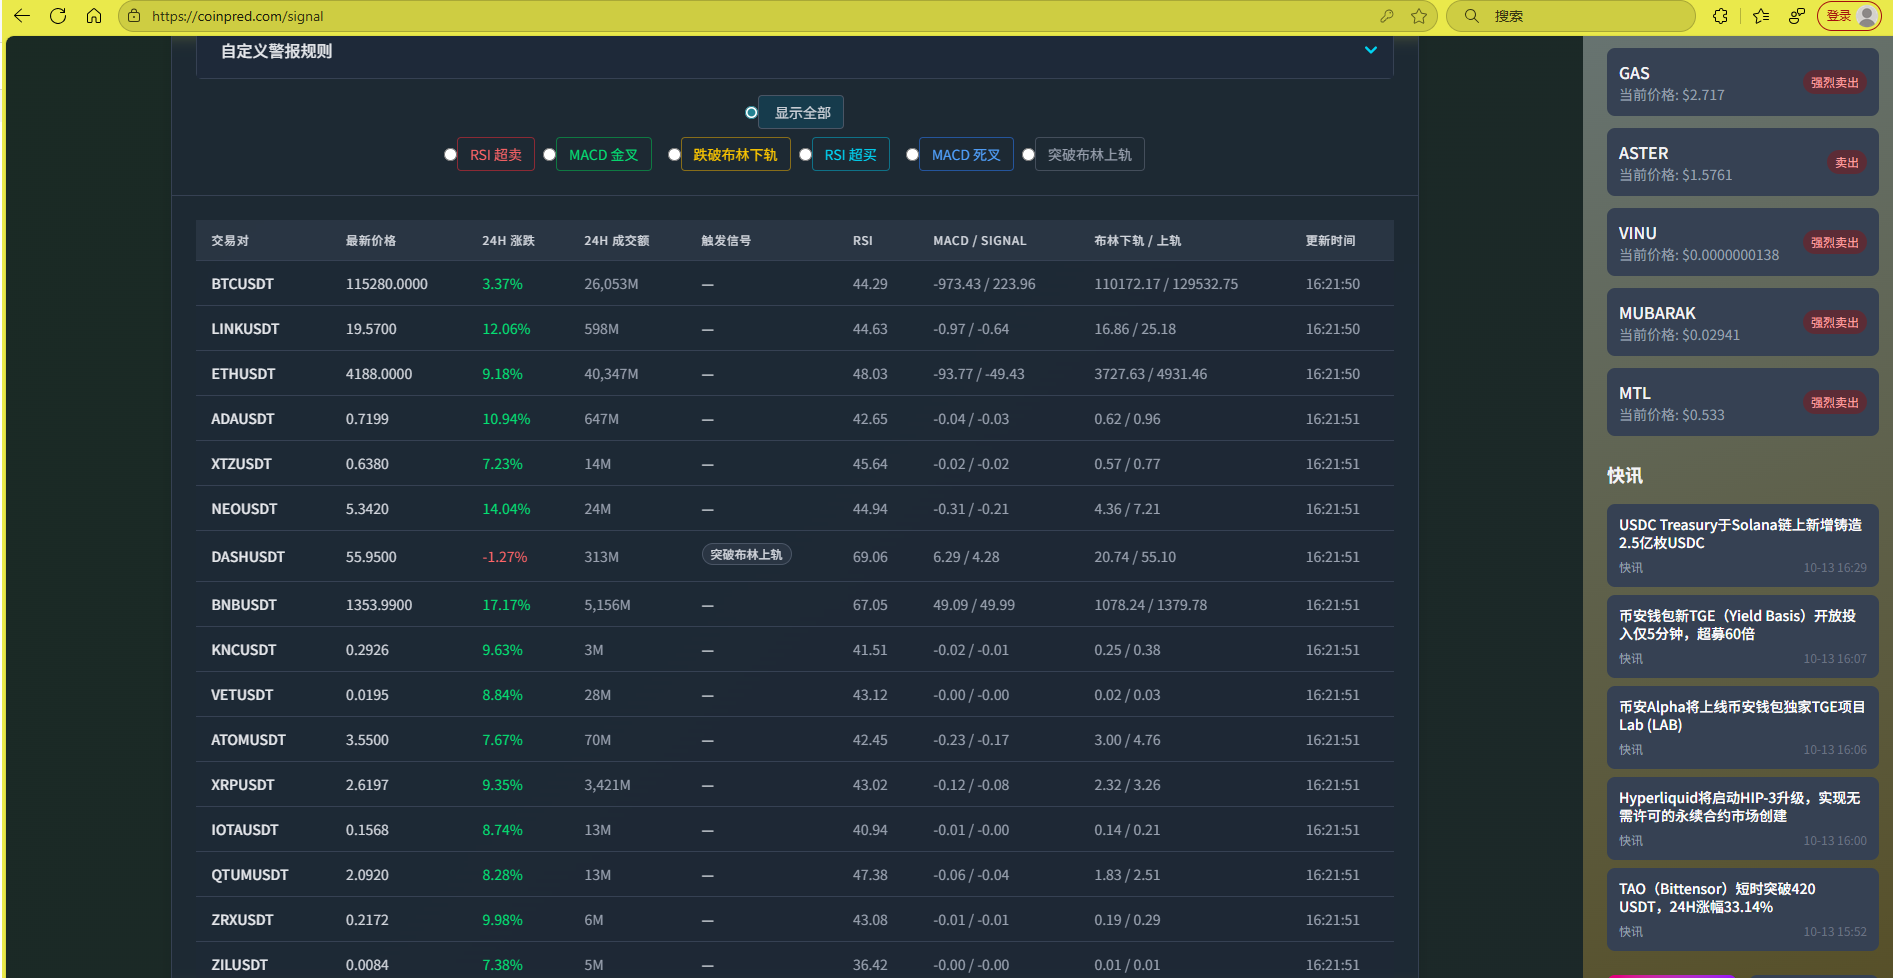The image size is (1893, 978).
Task: Bookmark this page with the star icon
Action: click(1419, 16)
